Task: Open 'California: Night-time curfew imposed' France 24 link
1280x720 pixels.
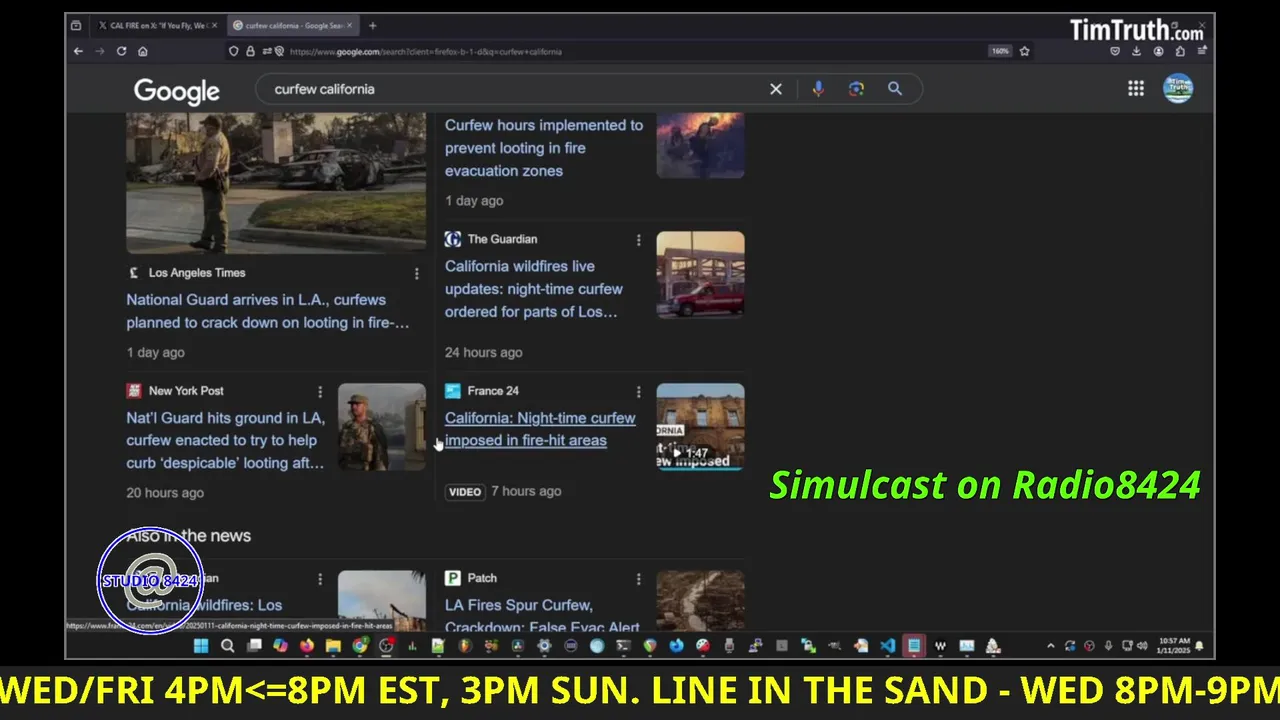Action: click(540, 429)
